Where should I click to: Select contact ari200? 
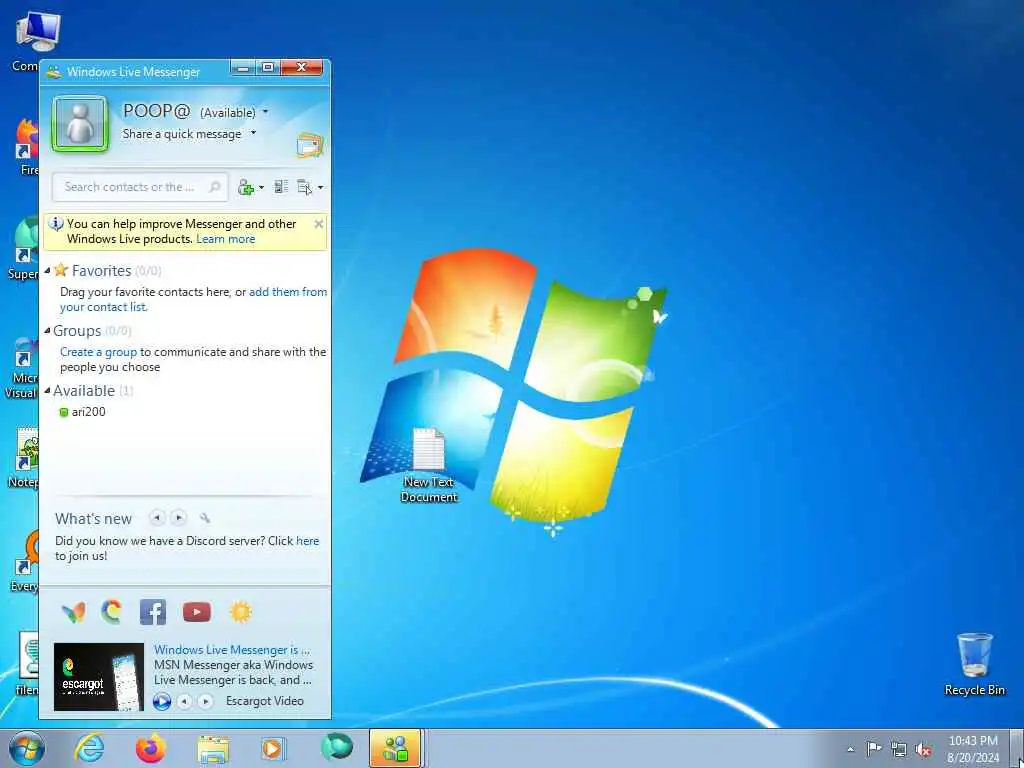tap(88, 412)
